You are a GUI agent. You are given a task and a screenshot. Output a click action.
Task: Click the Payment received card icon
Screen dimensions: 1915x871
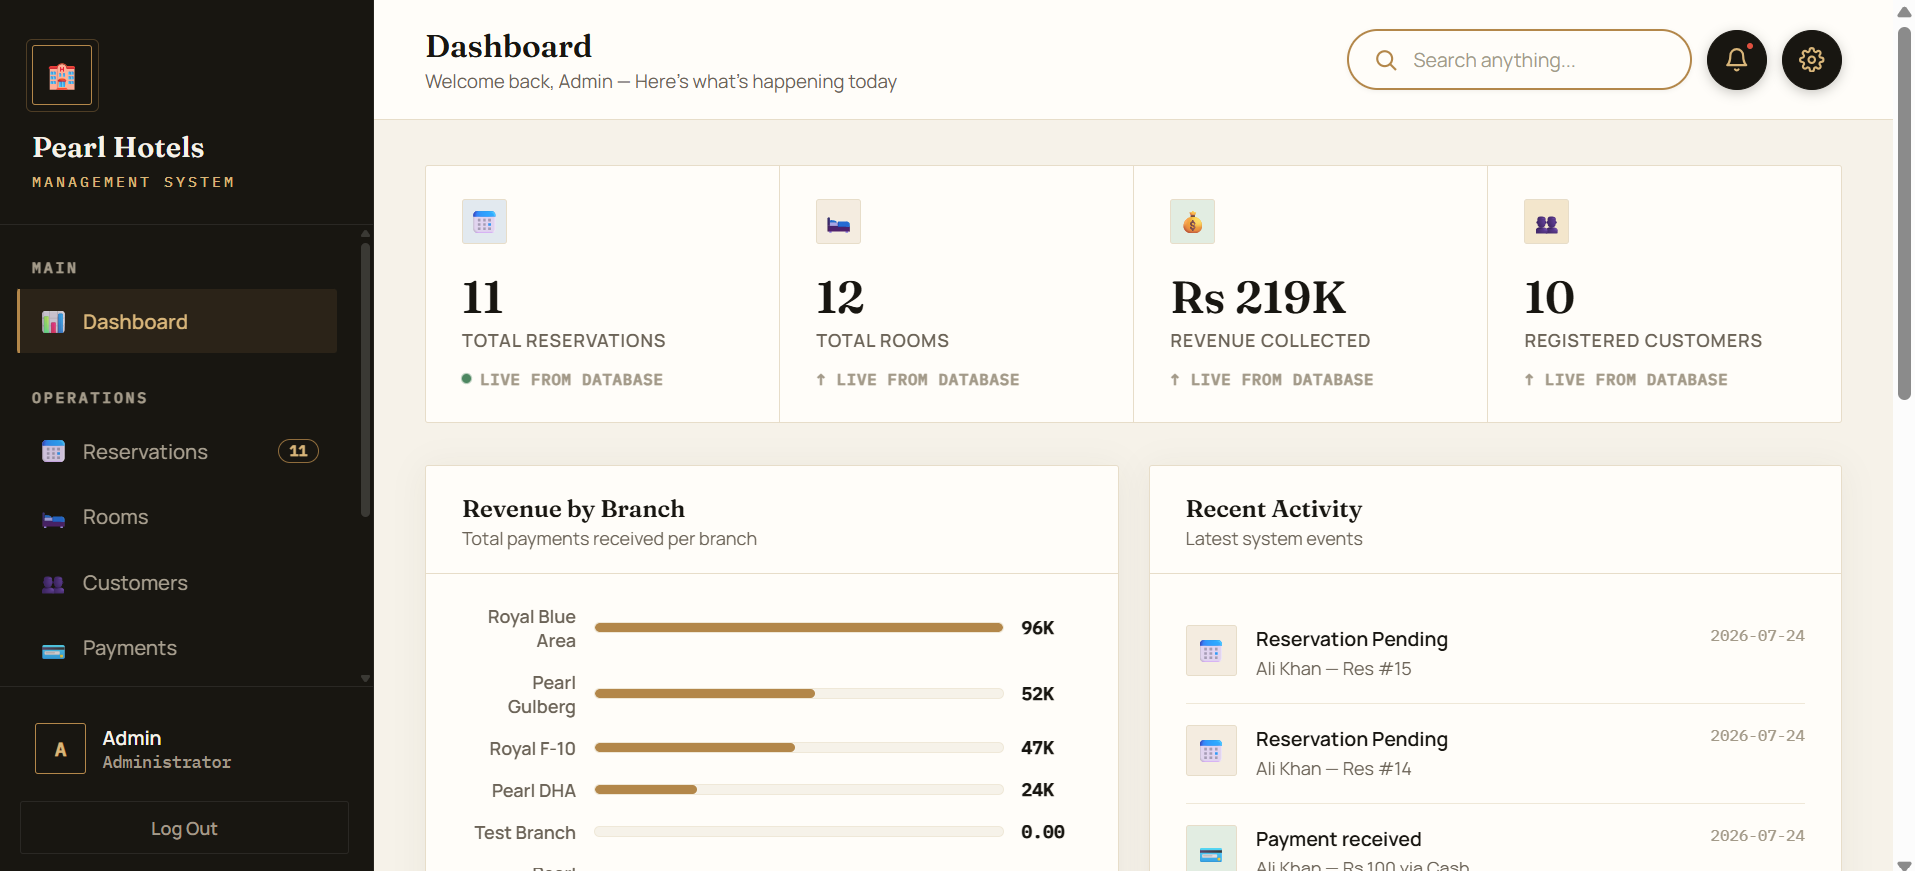coord(1211,848)
